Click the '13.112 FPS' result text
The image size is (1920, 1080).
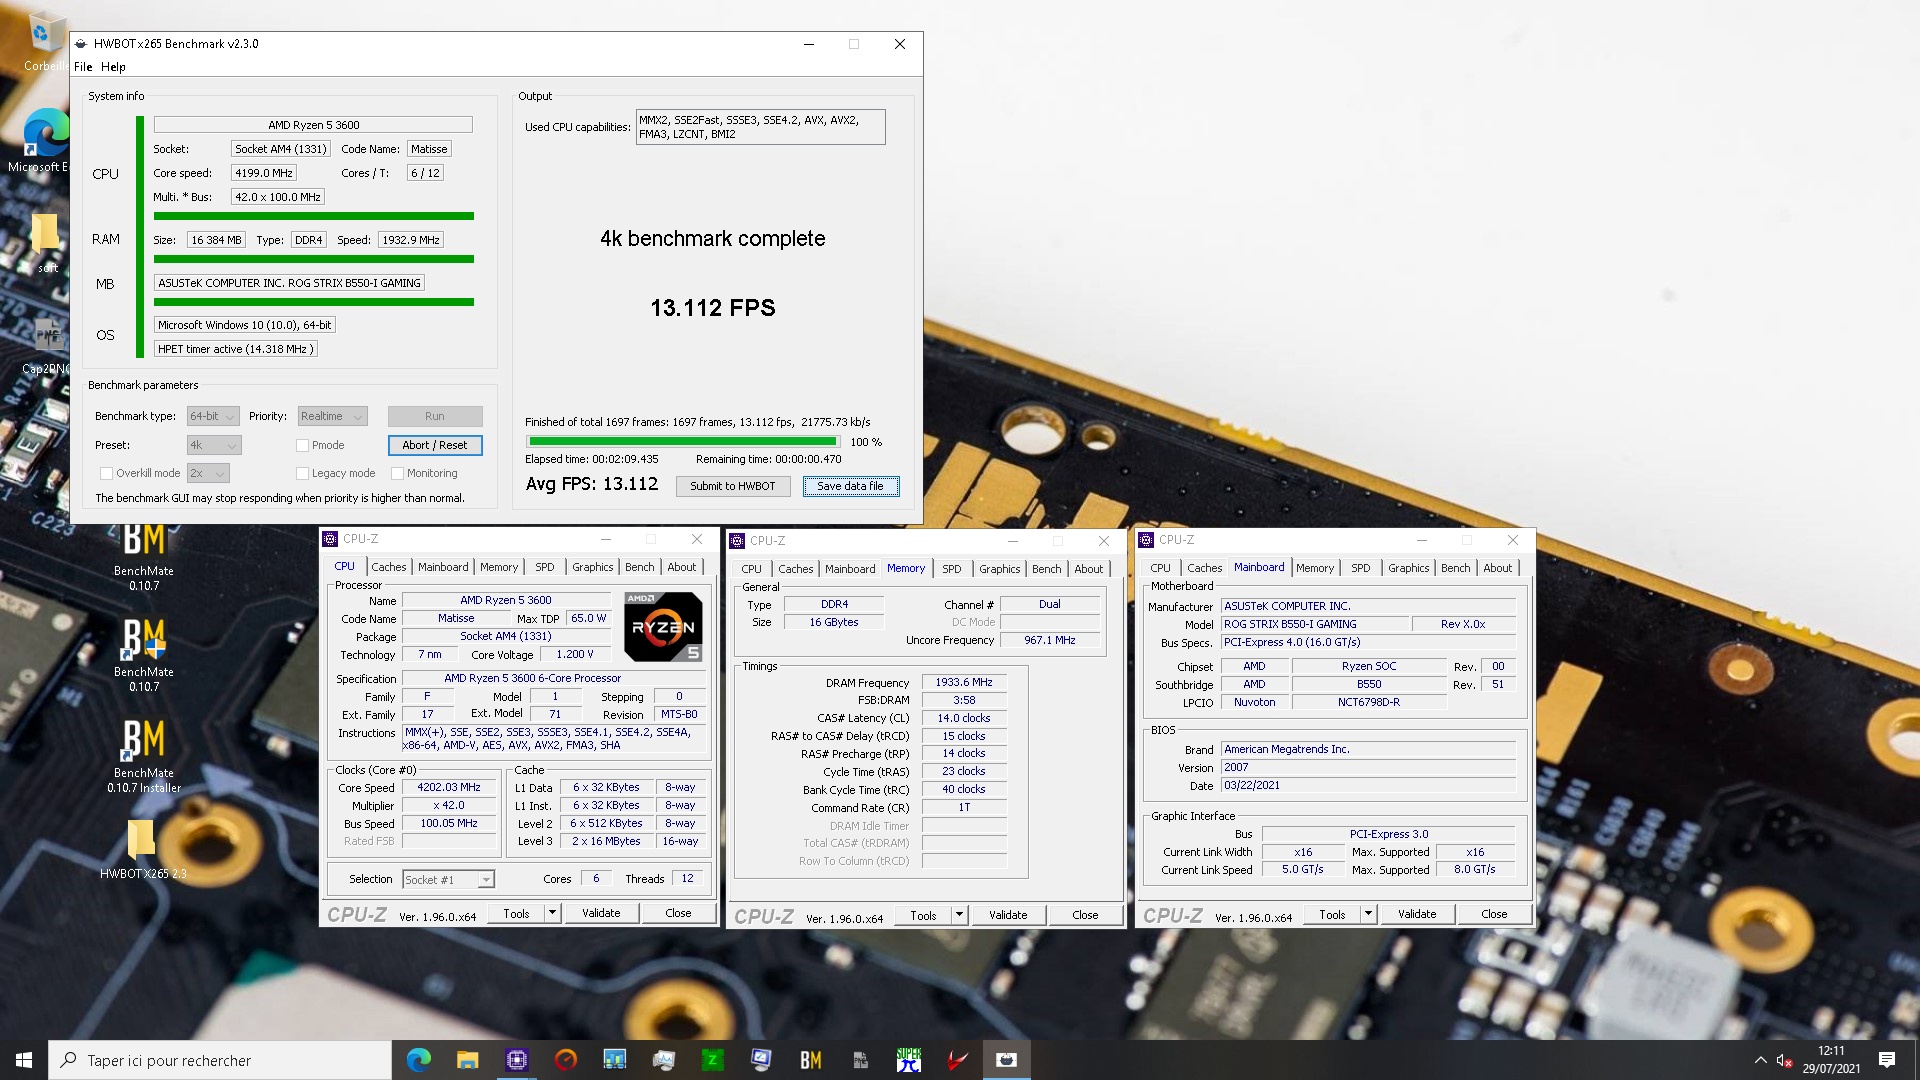[x=713, y=309]
